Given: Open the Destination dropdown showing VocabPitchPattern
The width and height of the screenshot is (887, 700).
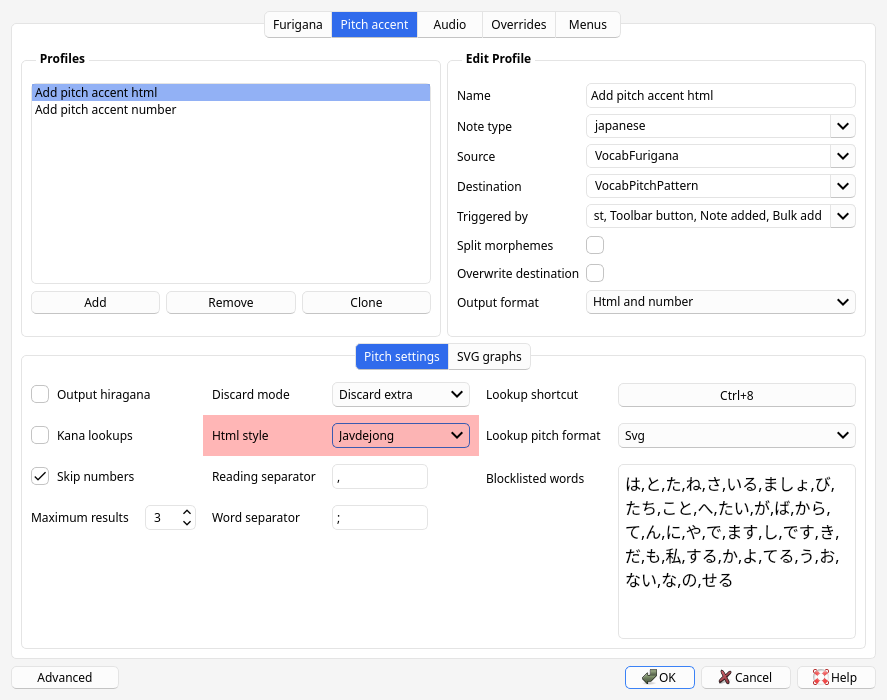Looking at the screenshot, I should [841, 186].
